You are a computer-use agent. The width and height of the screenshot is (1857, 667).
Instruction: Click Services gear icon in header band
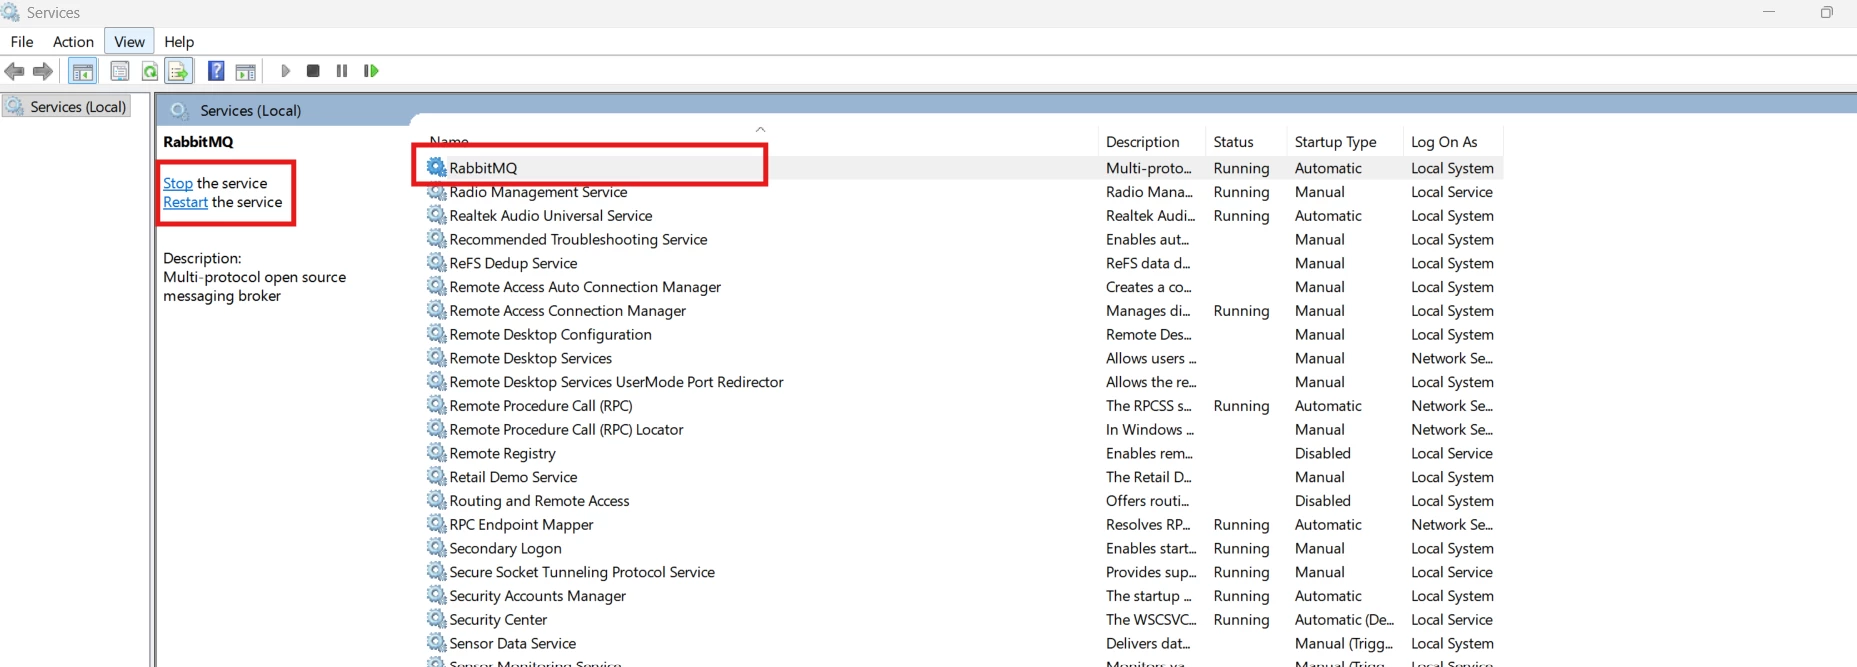coord(179,110)
